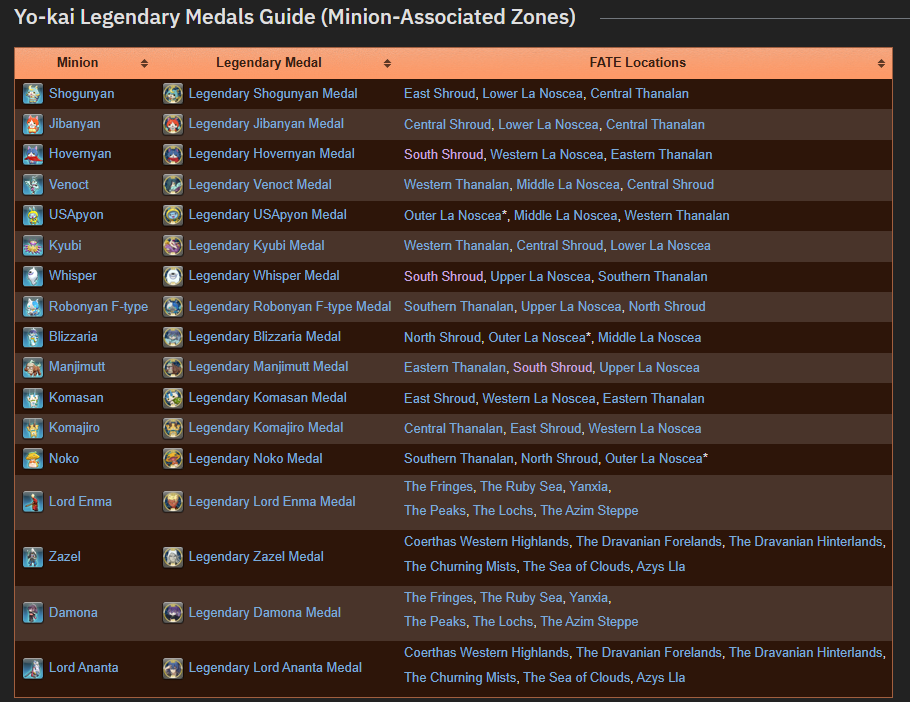Open Middle La Noscea link in Blizzaria row
The width and height of the screenshot is (910, 702).
pyautogui.click(x=649, y=337)
